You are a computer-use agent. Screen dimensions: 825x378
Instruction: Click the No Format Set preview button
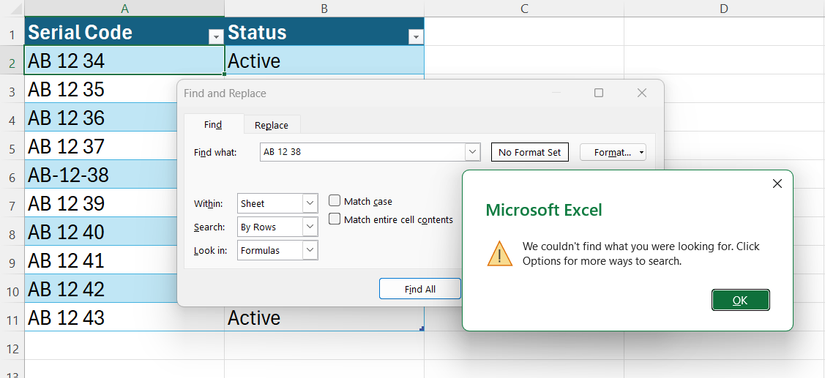[530, 153]
